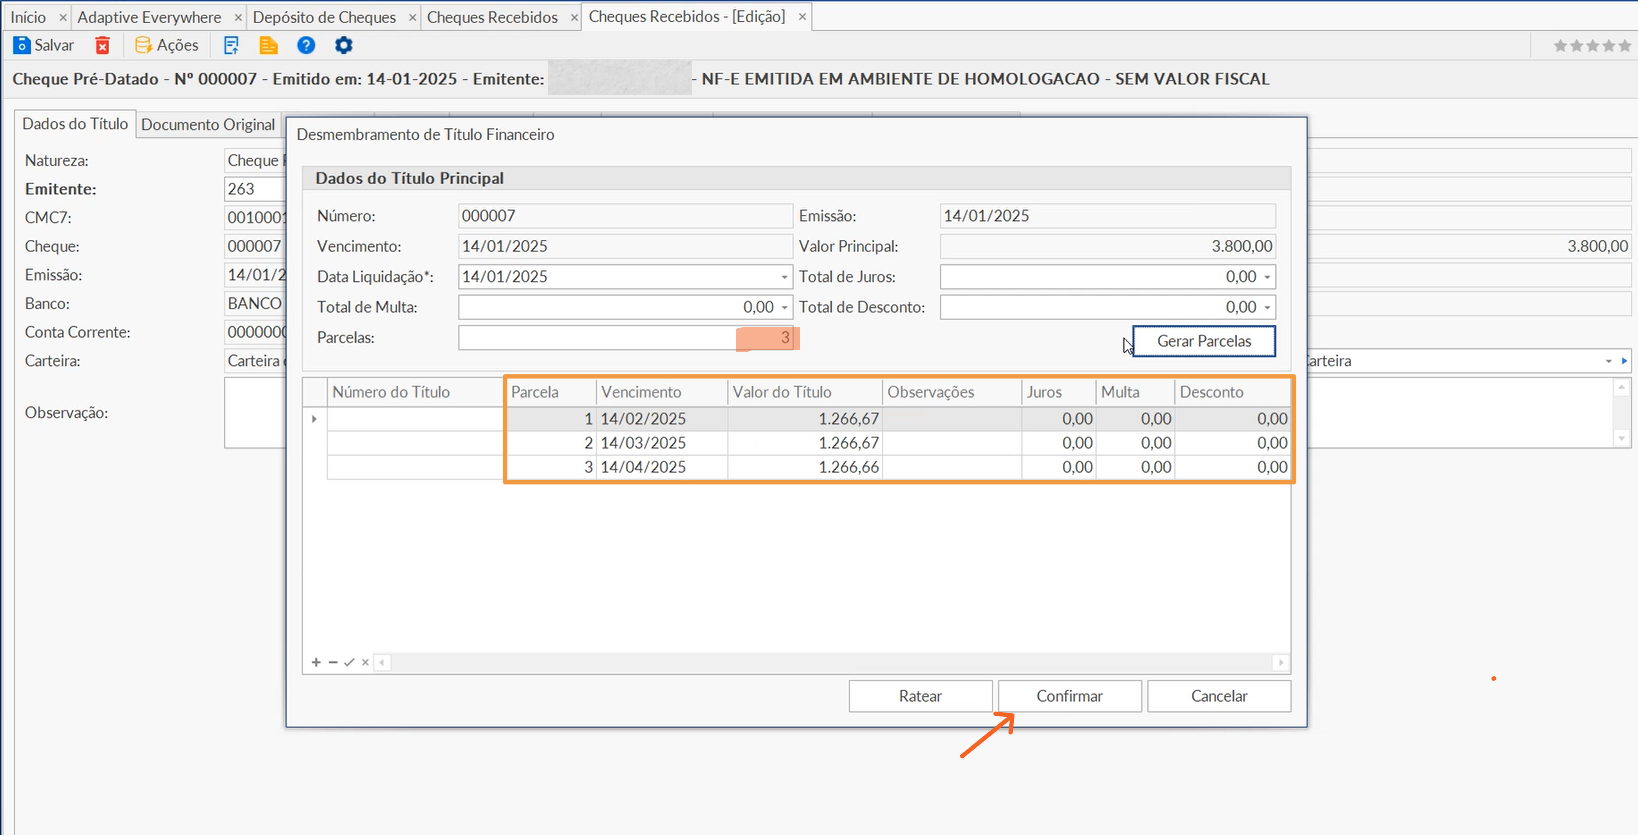Close the Cheques Recebidos - [Edição] tab
1638x836 pixels.
[x=802, y=17]
